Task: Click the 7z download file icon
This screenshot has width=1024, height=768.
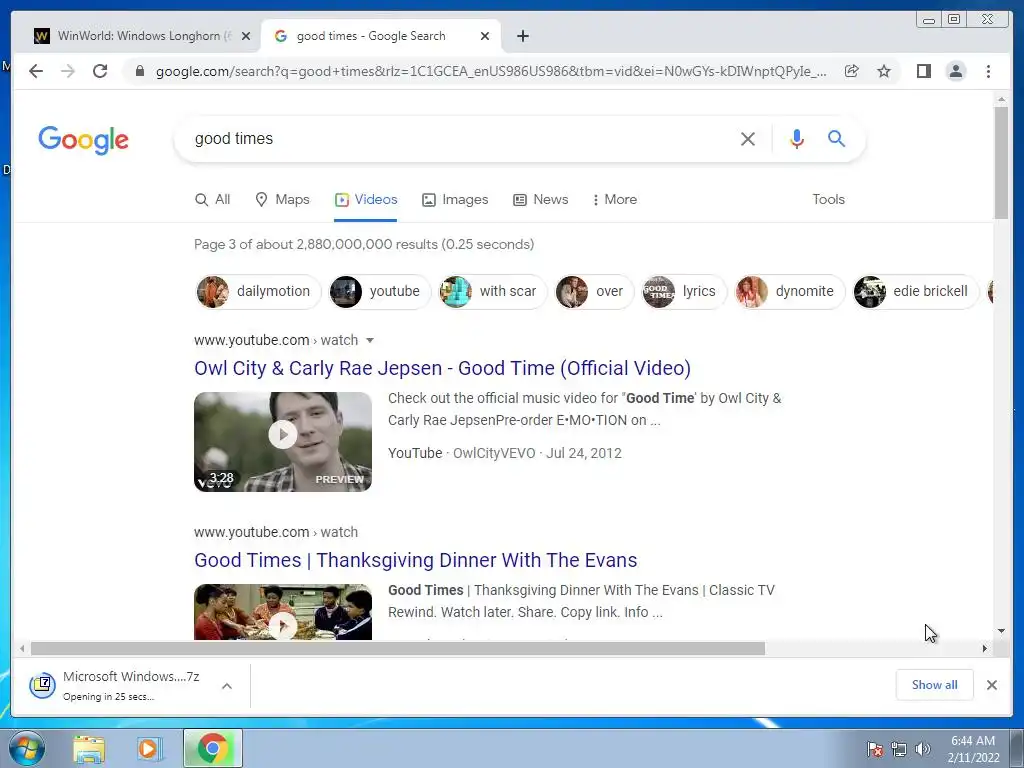Action: tap(42, 685)
